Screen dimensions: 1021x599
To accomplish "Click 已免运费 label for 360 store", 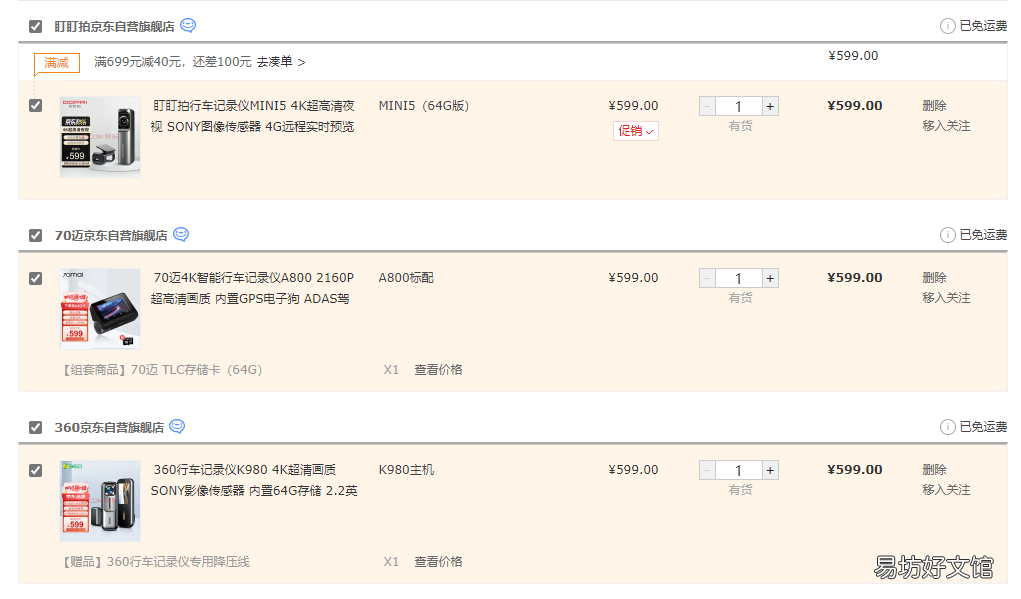I will [x=983, y=427].
